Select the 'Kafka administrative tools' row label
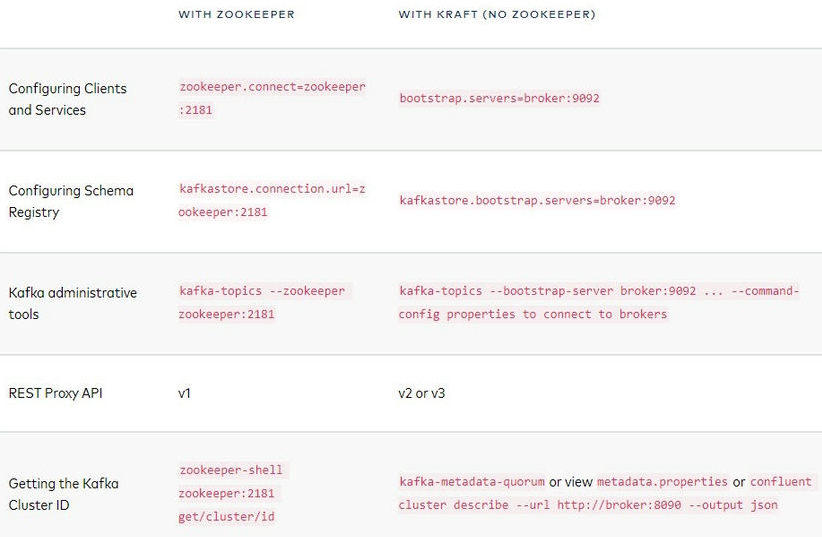Image resolution: width=822 pixels, height=537 pixels. pyautogui.click(x=73, y=304)
